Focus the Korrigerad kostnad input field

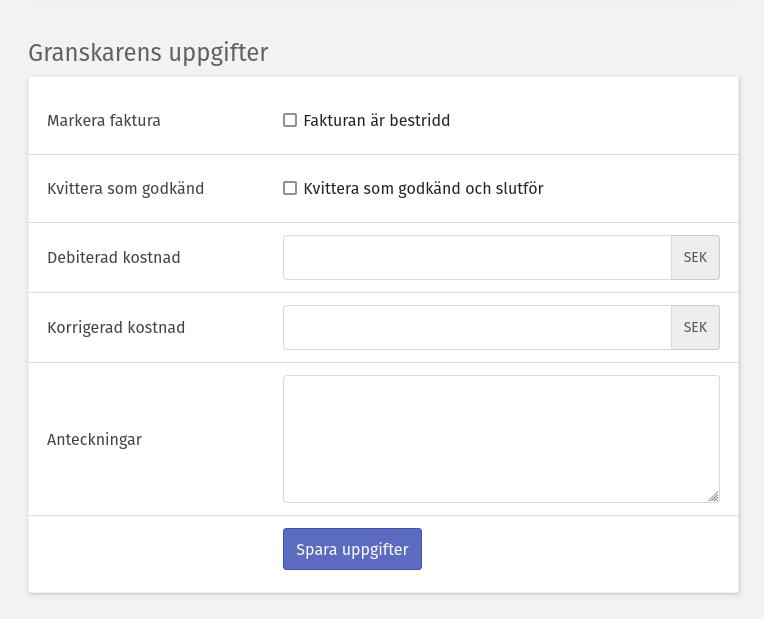pyautogui.click(x=477, y=327)
